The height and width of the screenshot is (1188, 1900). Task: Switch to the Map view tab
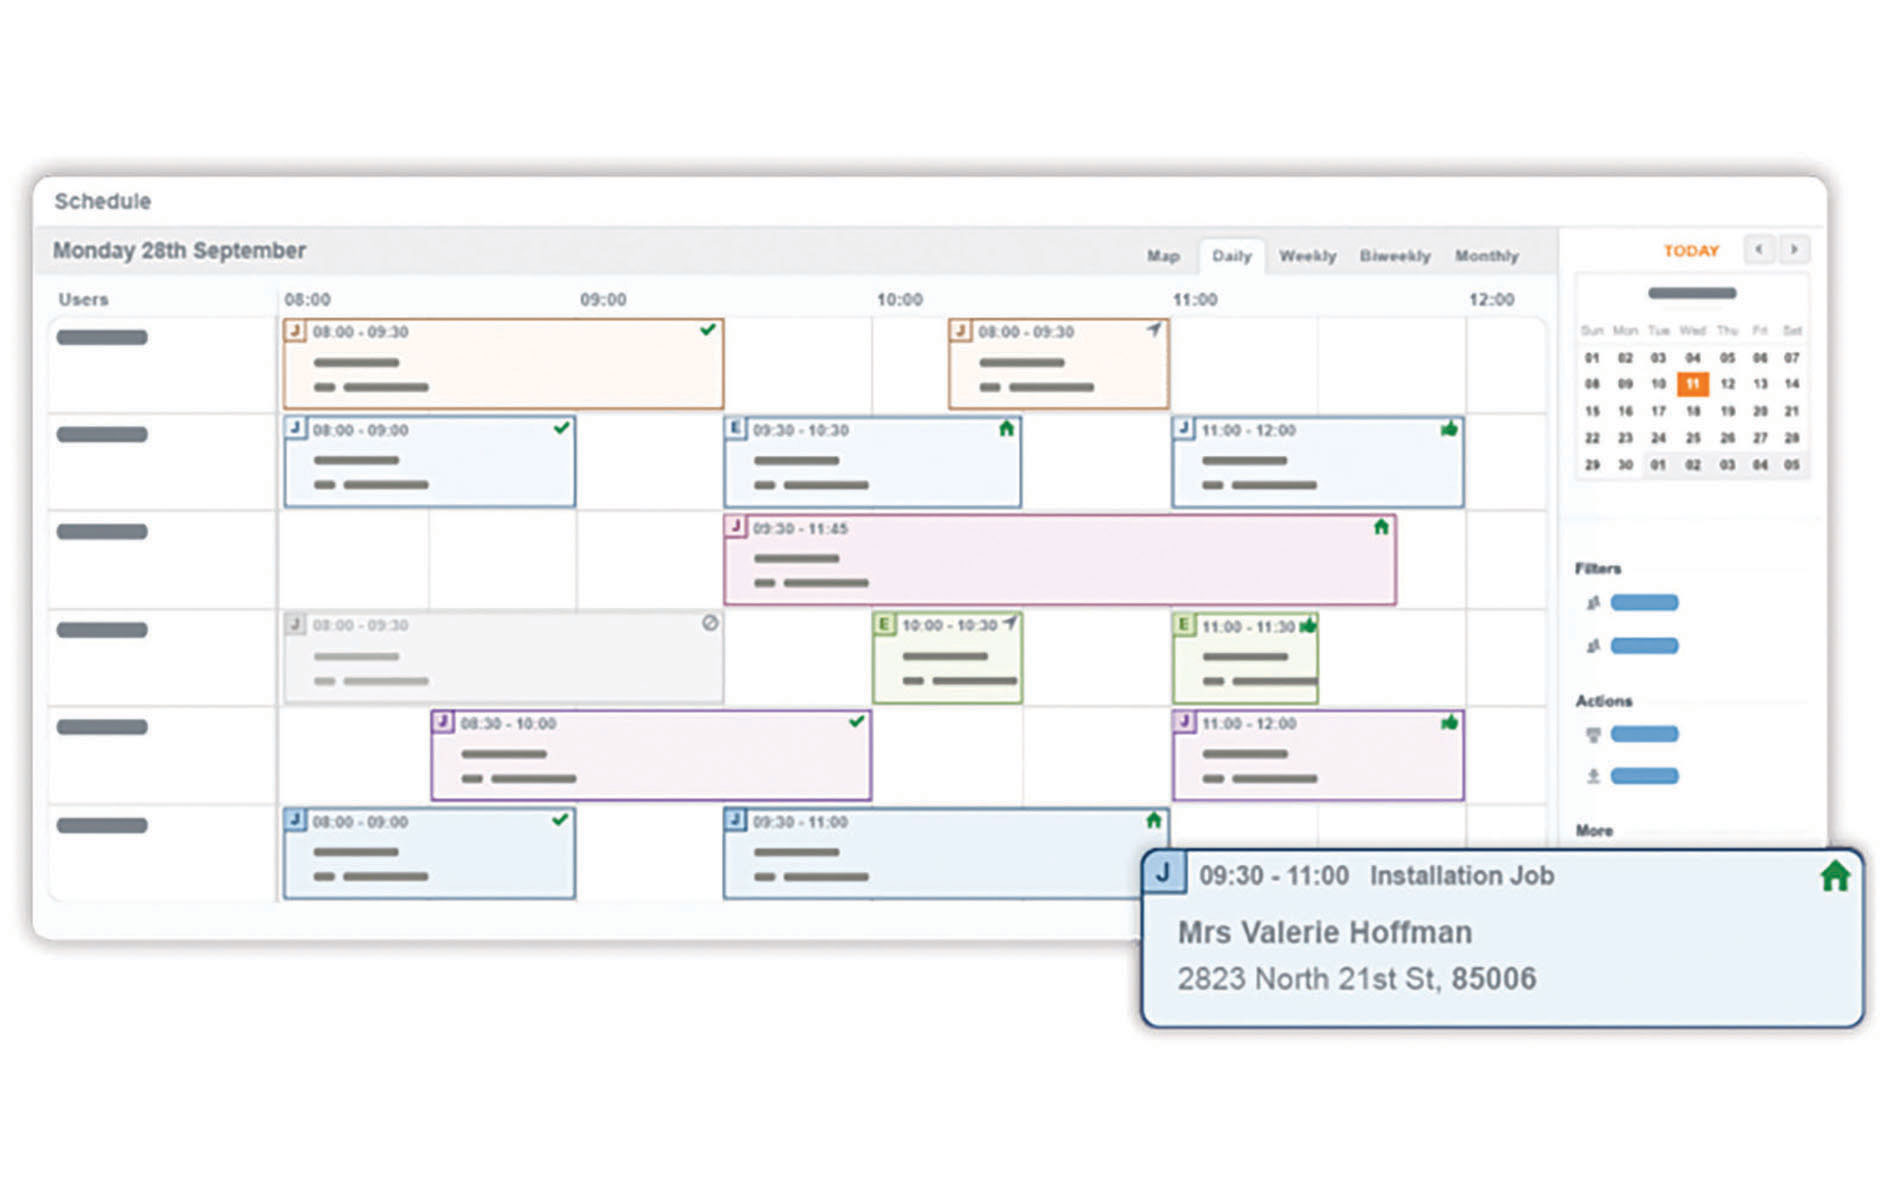1162,256
